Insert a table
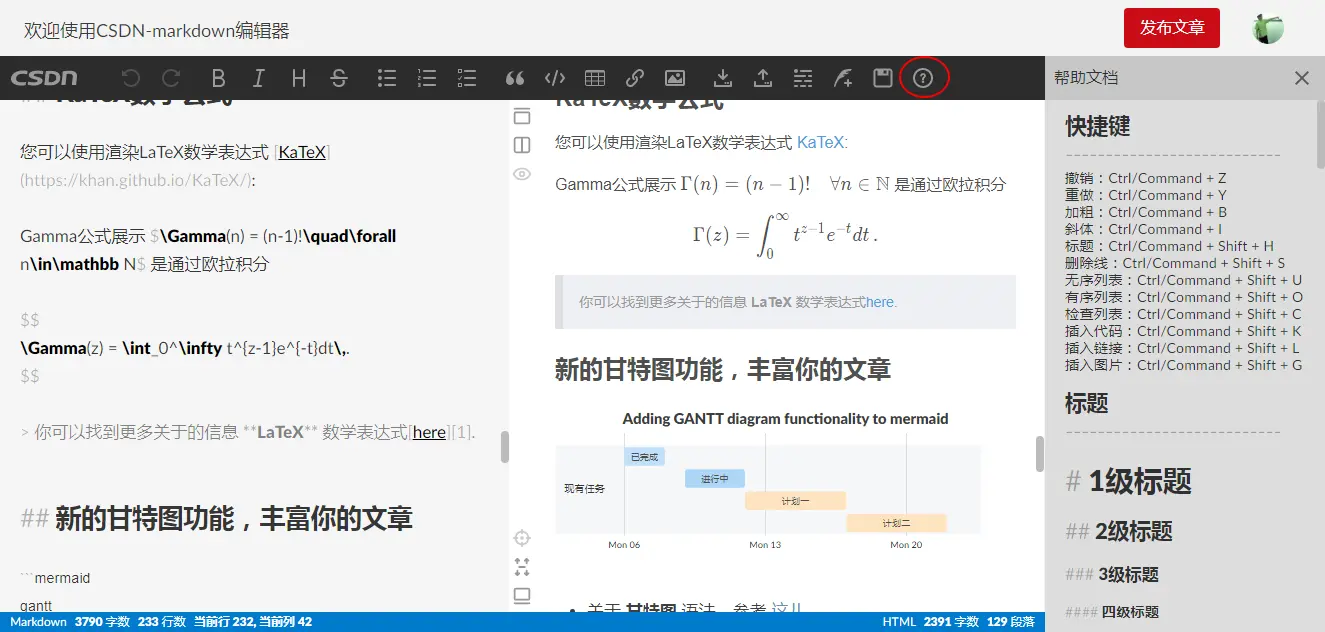 [x=595, y=78]
